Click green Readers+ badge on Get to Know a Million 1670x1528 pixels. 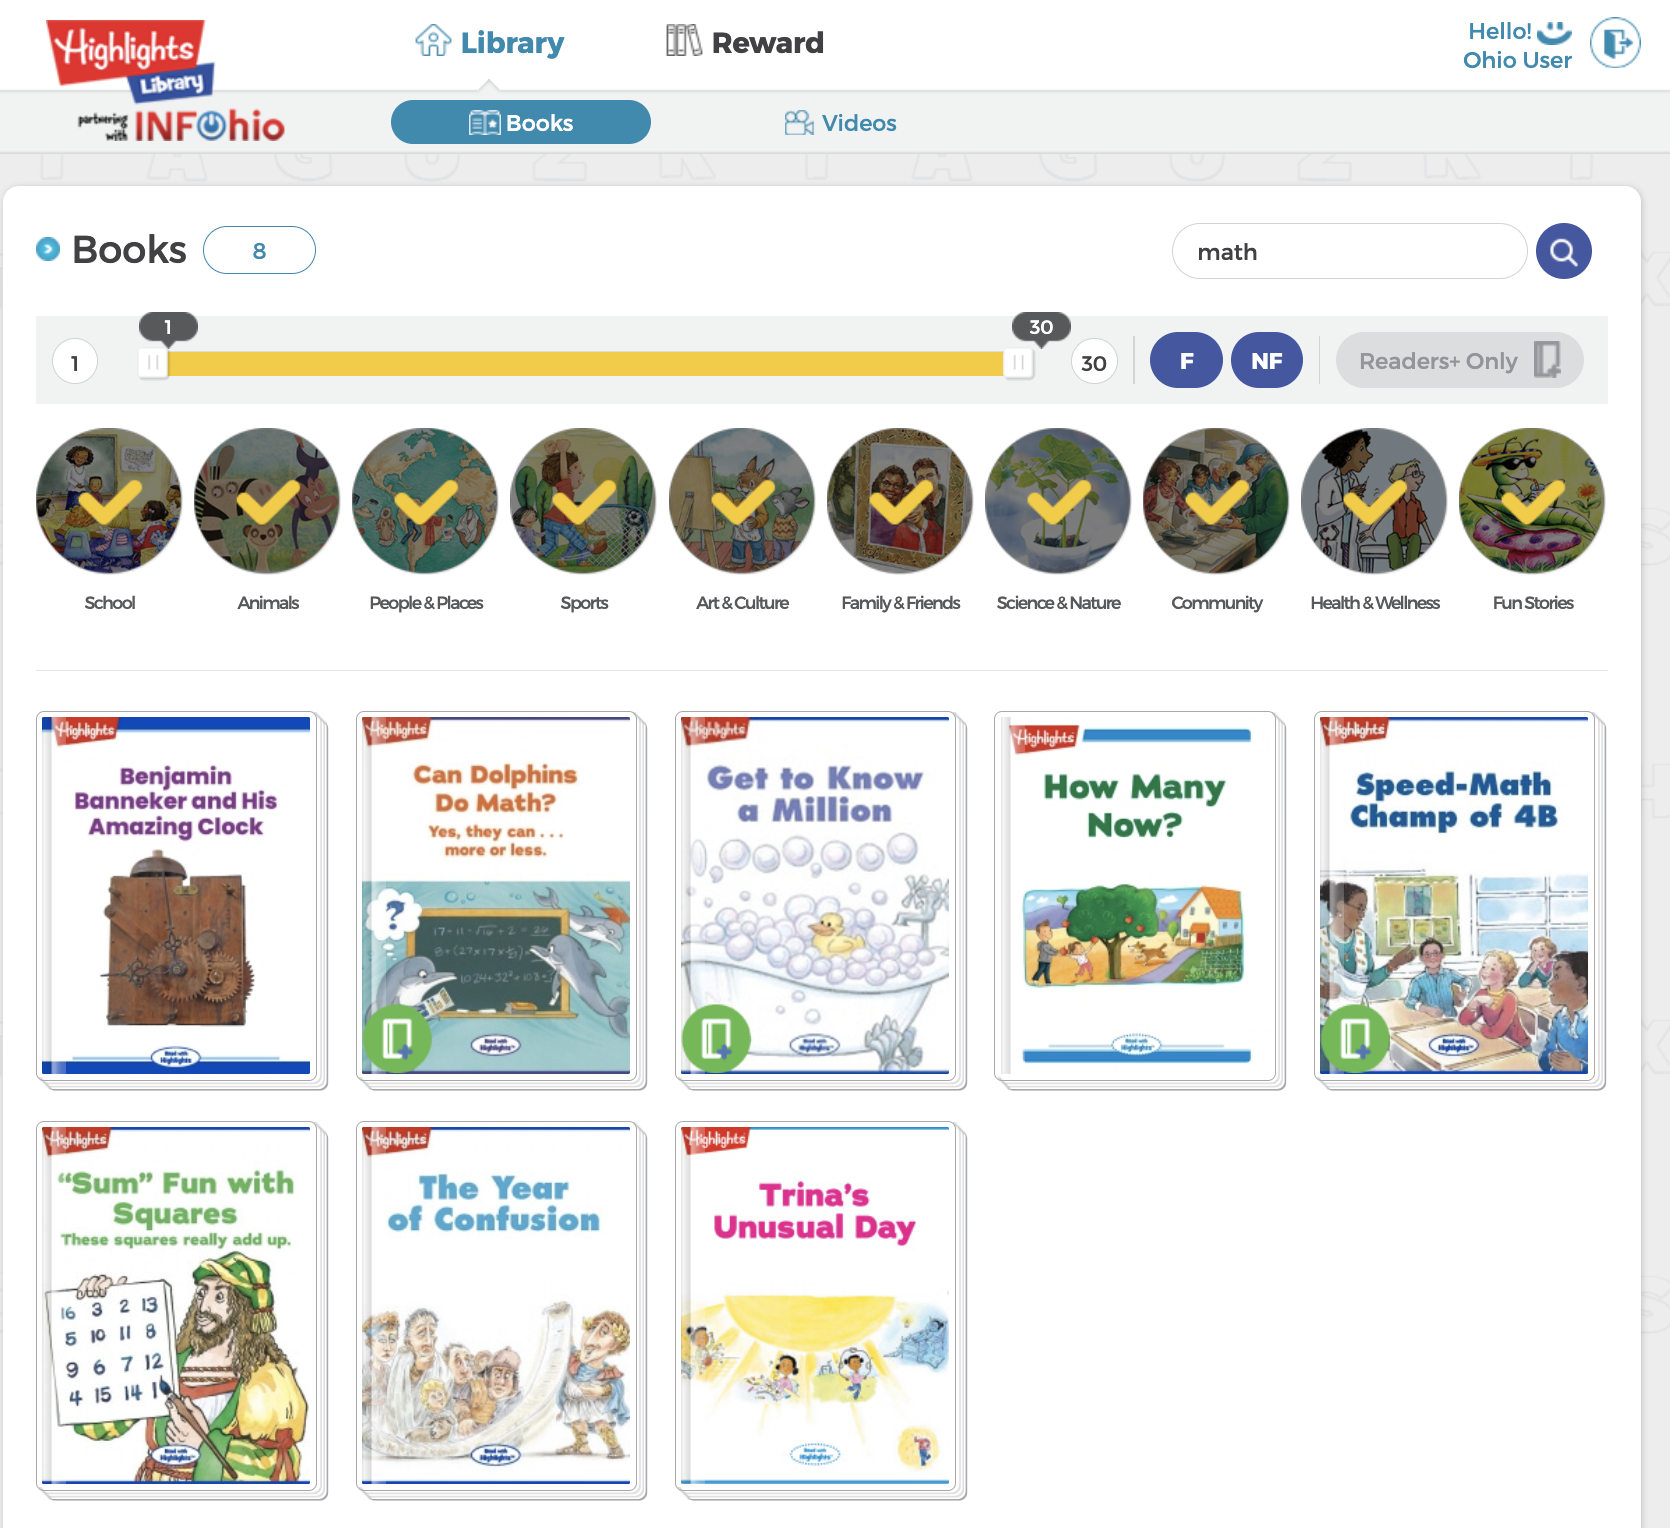tap(716, 1038)
